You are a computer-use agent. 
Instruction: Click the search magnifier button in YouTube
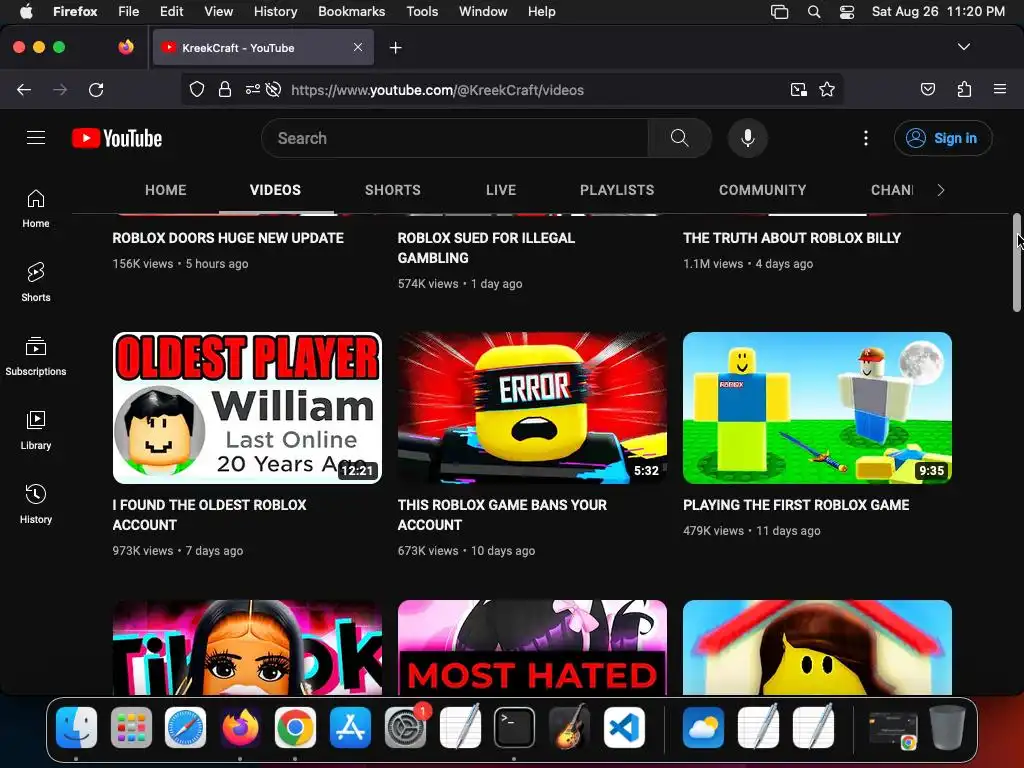(x=679, y=138)
